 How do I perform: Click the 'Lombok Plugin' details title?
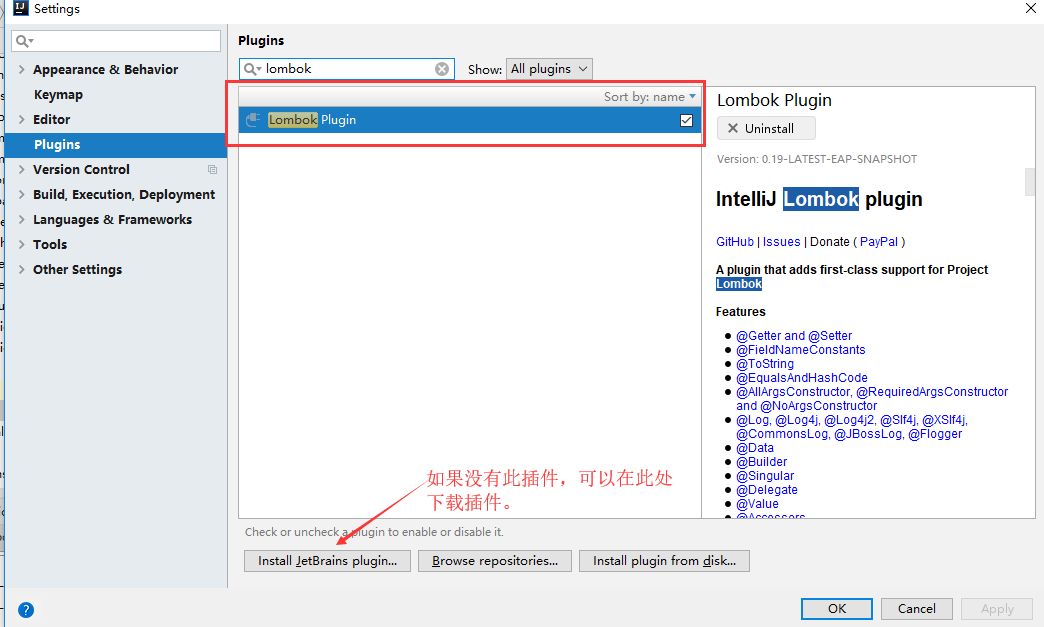(774, 100)
